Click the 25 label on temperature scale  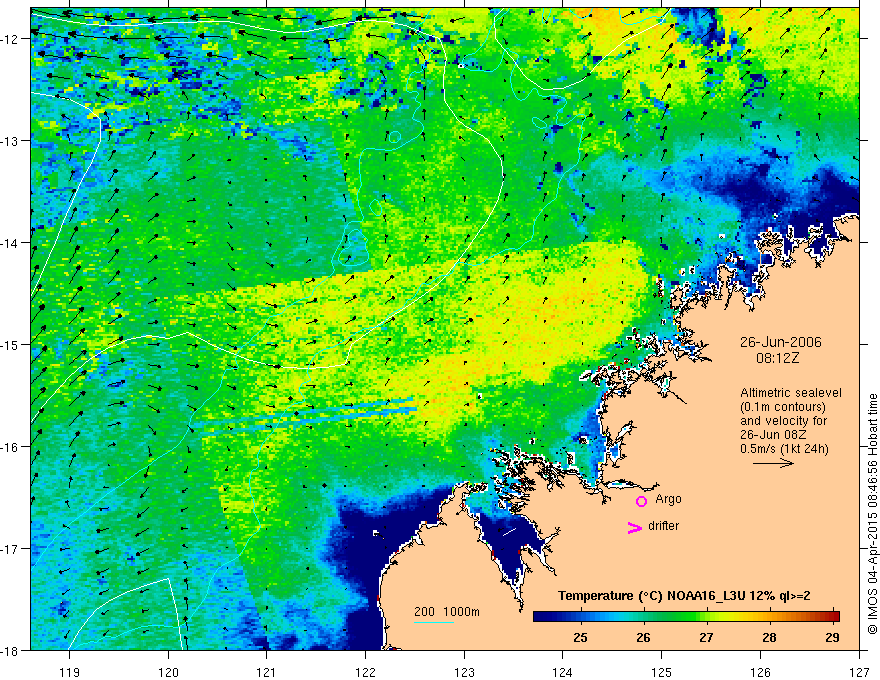coord(580,637)
